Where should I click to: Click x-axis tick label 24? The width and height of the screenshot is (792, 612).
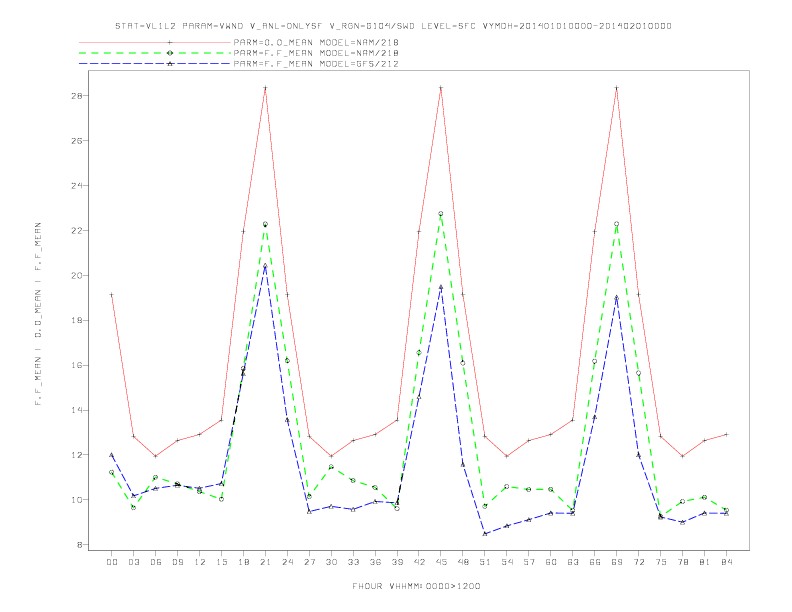tap(287, 562)
